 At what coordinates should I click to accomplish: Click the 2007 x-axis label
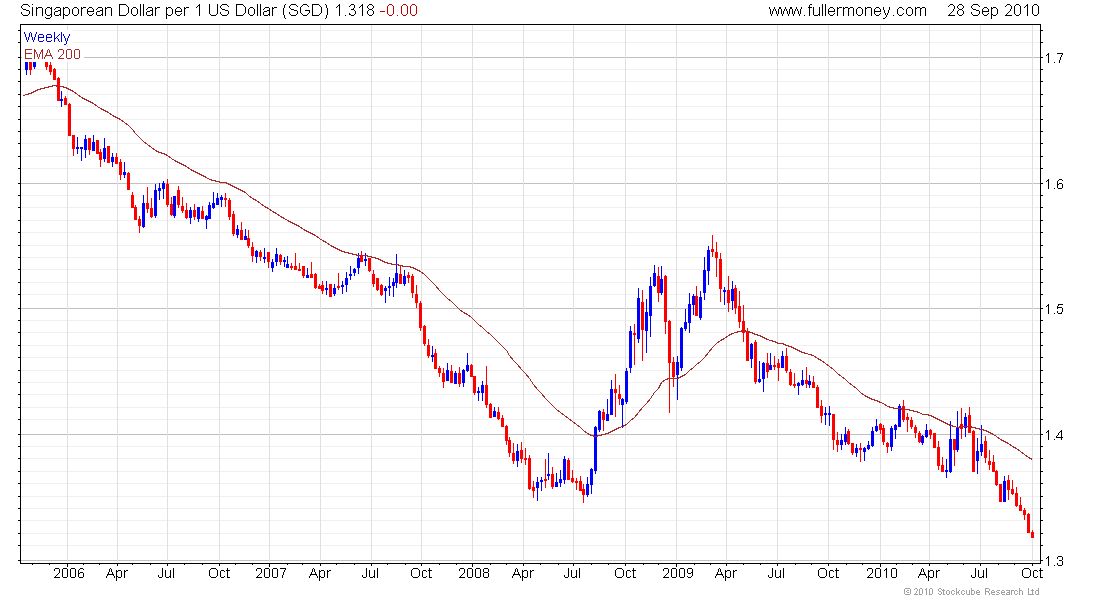click(271, 573)
